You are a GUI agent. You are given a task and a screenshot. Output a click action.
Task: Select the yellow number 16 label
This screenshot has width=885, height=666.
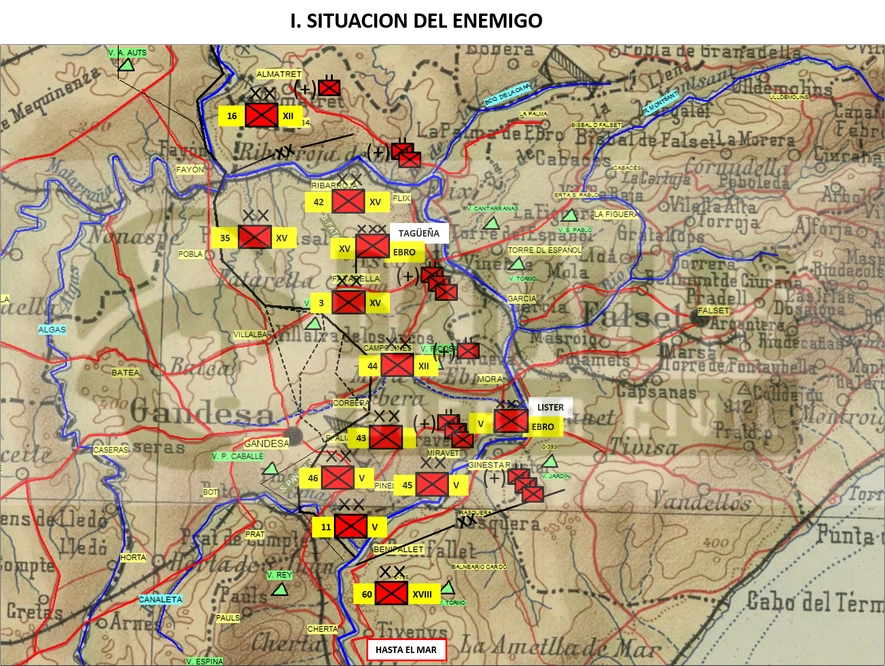(x=232, y=116)
